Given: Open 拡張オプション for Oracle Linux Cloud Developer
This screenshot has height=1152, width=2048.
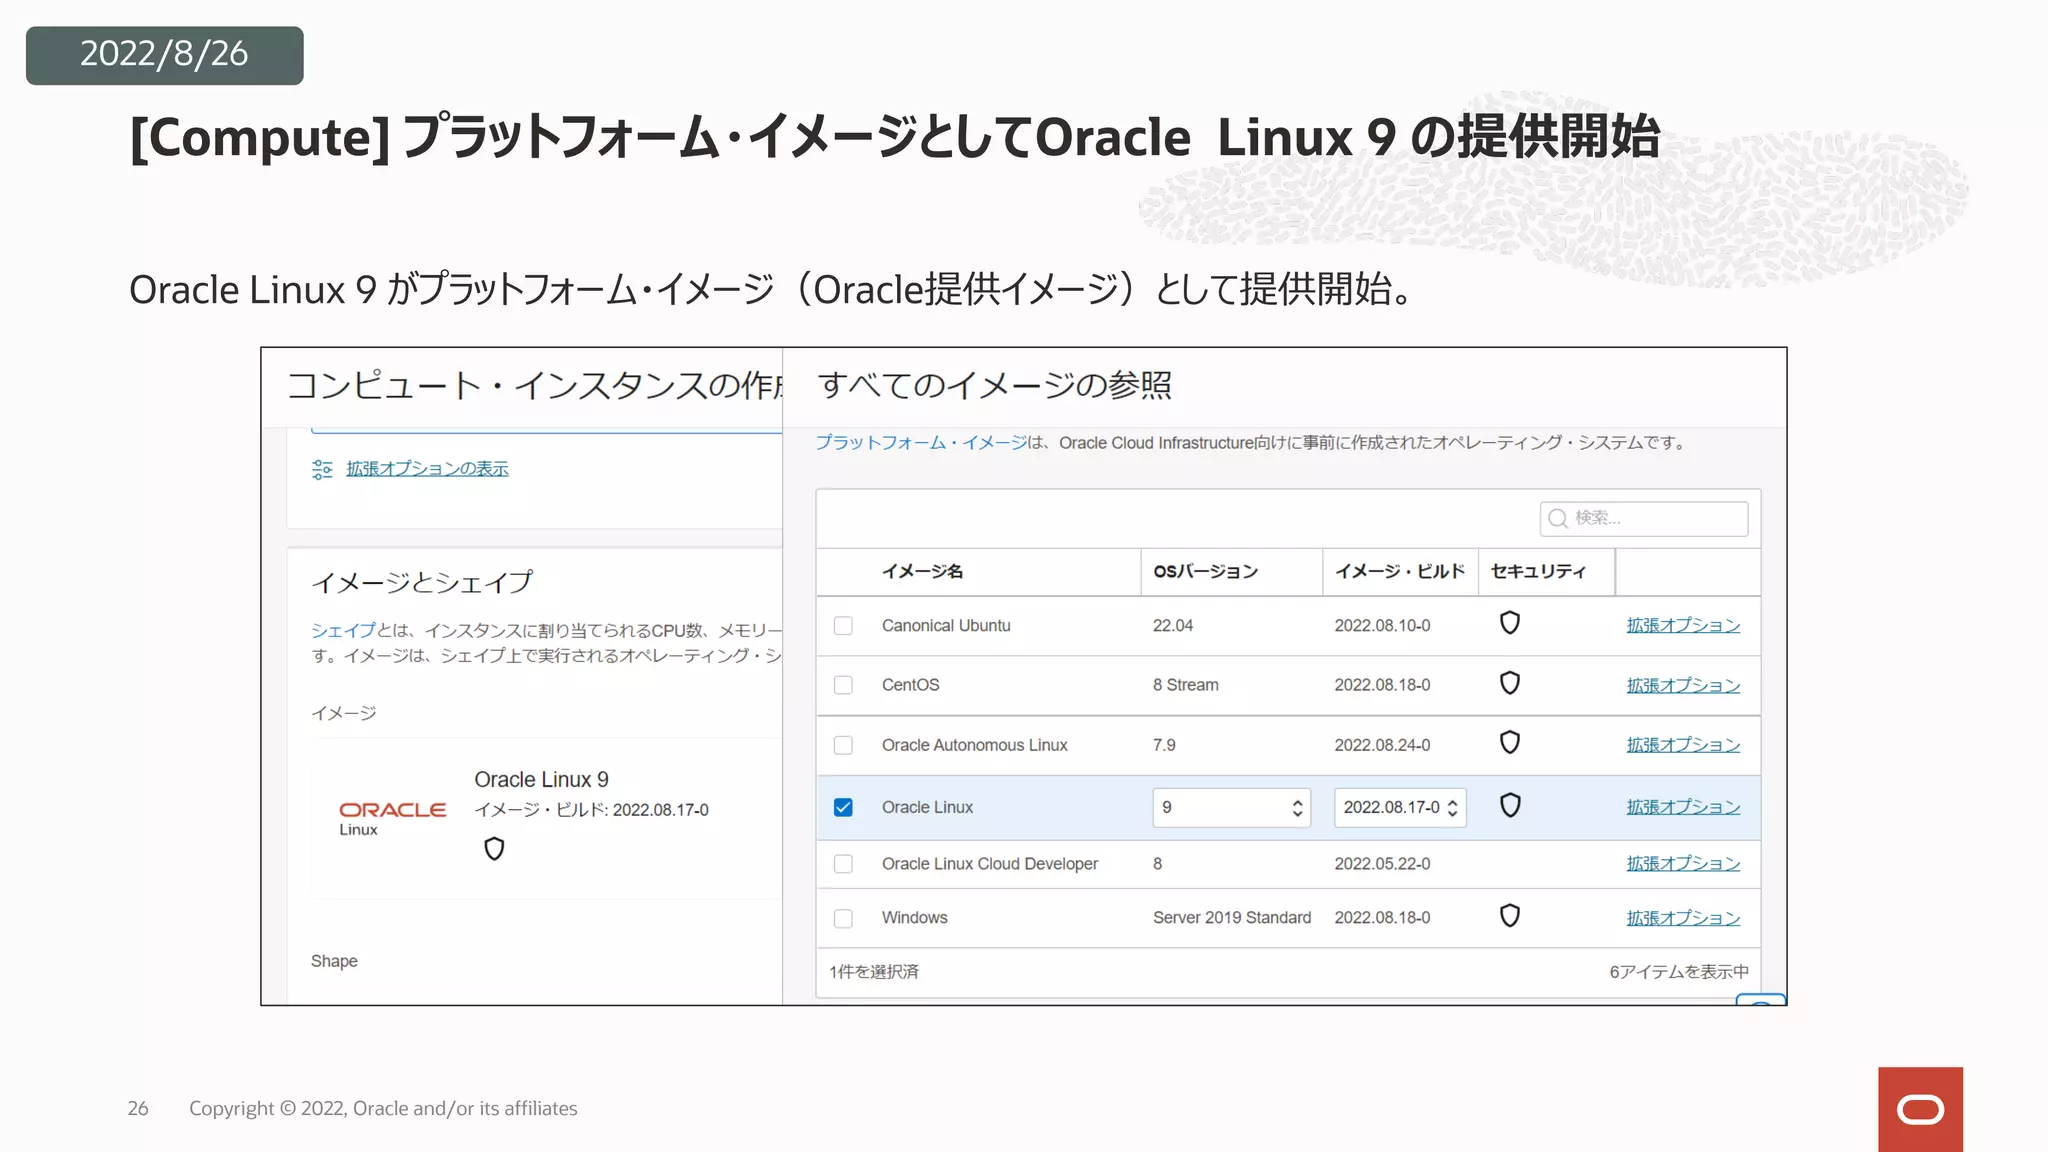Looking at the screenshot, I should click(x=1683, y=864).
